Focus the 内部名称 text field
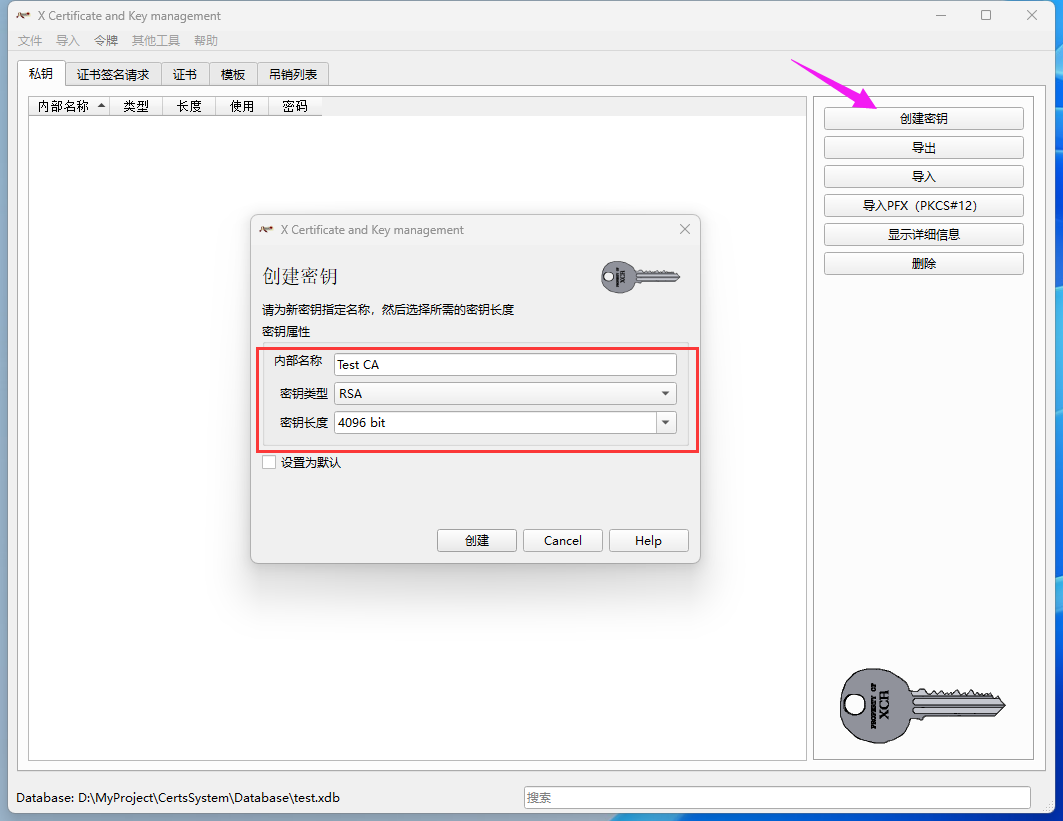The image size is (1063, 821). (505, 365)
